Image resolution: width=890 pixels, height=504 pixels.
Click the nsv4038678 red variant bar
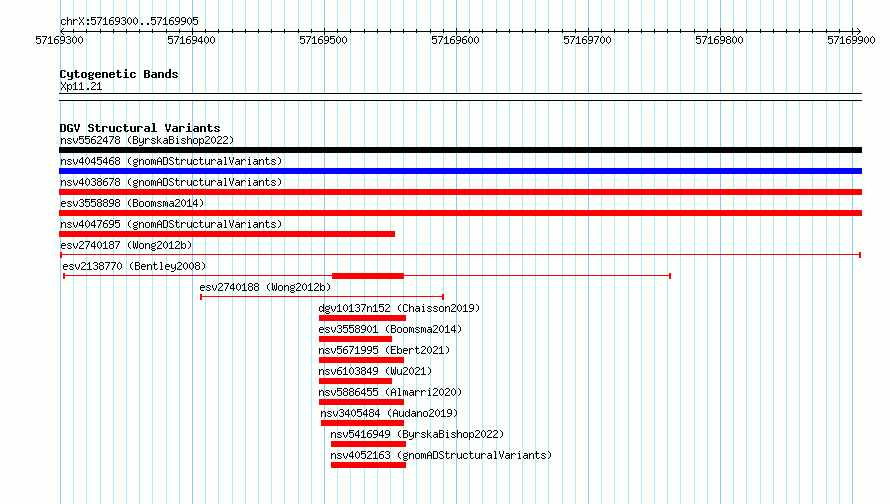[460, 192]
